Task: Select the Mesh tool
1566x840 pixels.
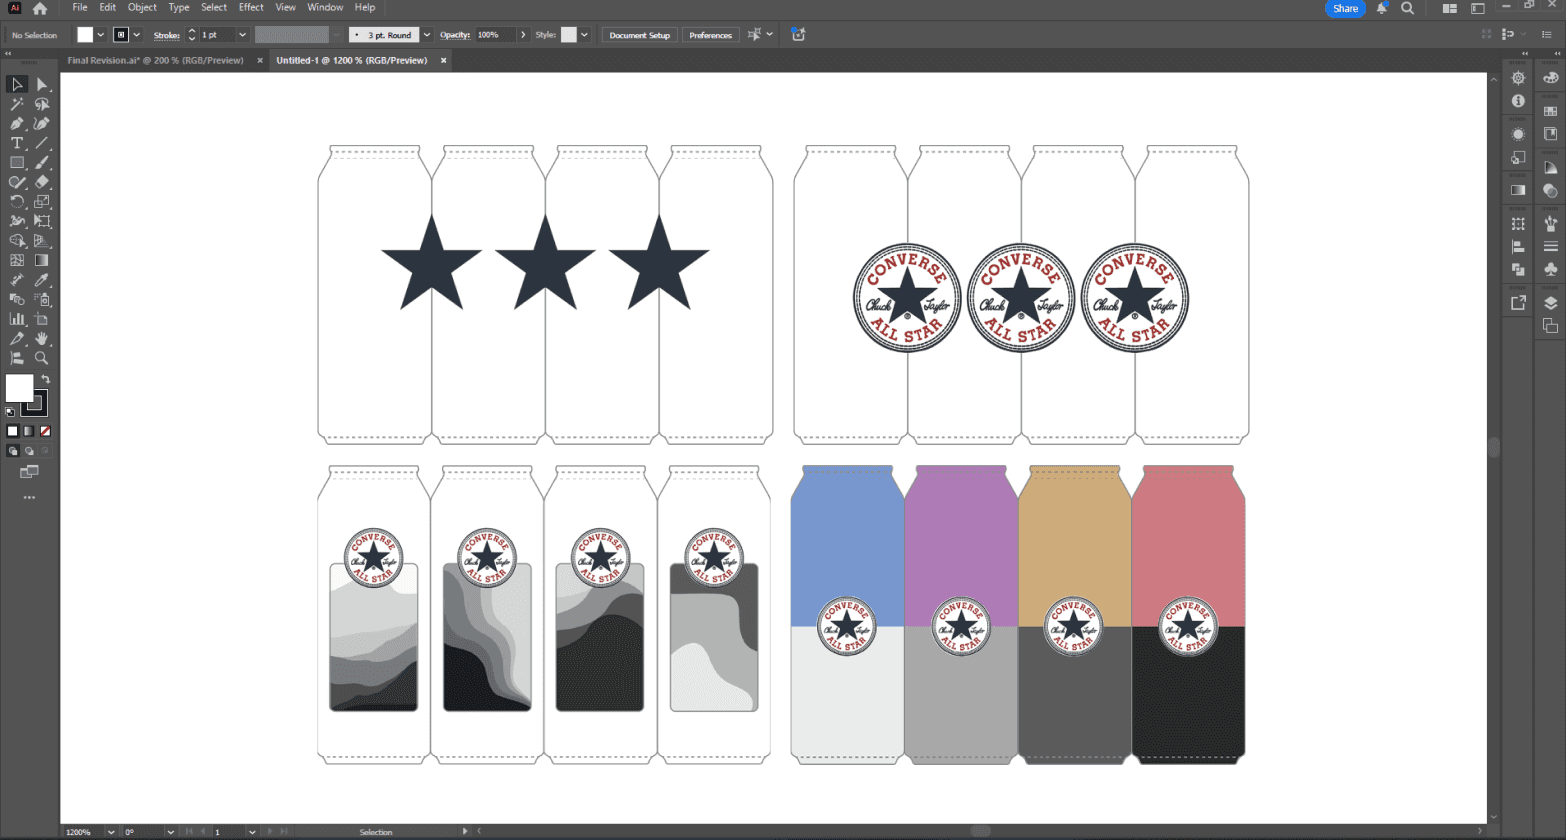Action: point(17,260)
